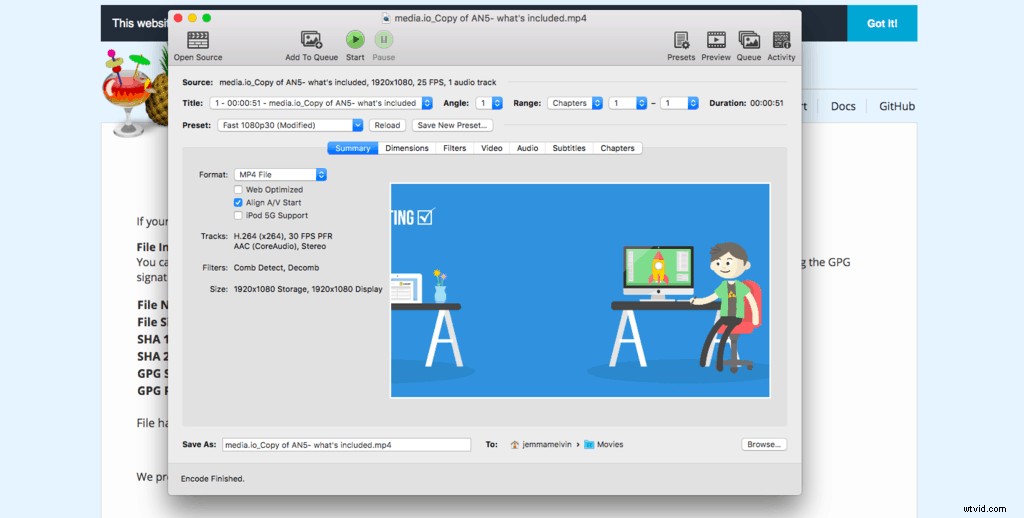
Task: Switch to the Summary tab
Action: (353, 148)
